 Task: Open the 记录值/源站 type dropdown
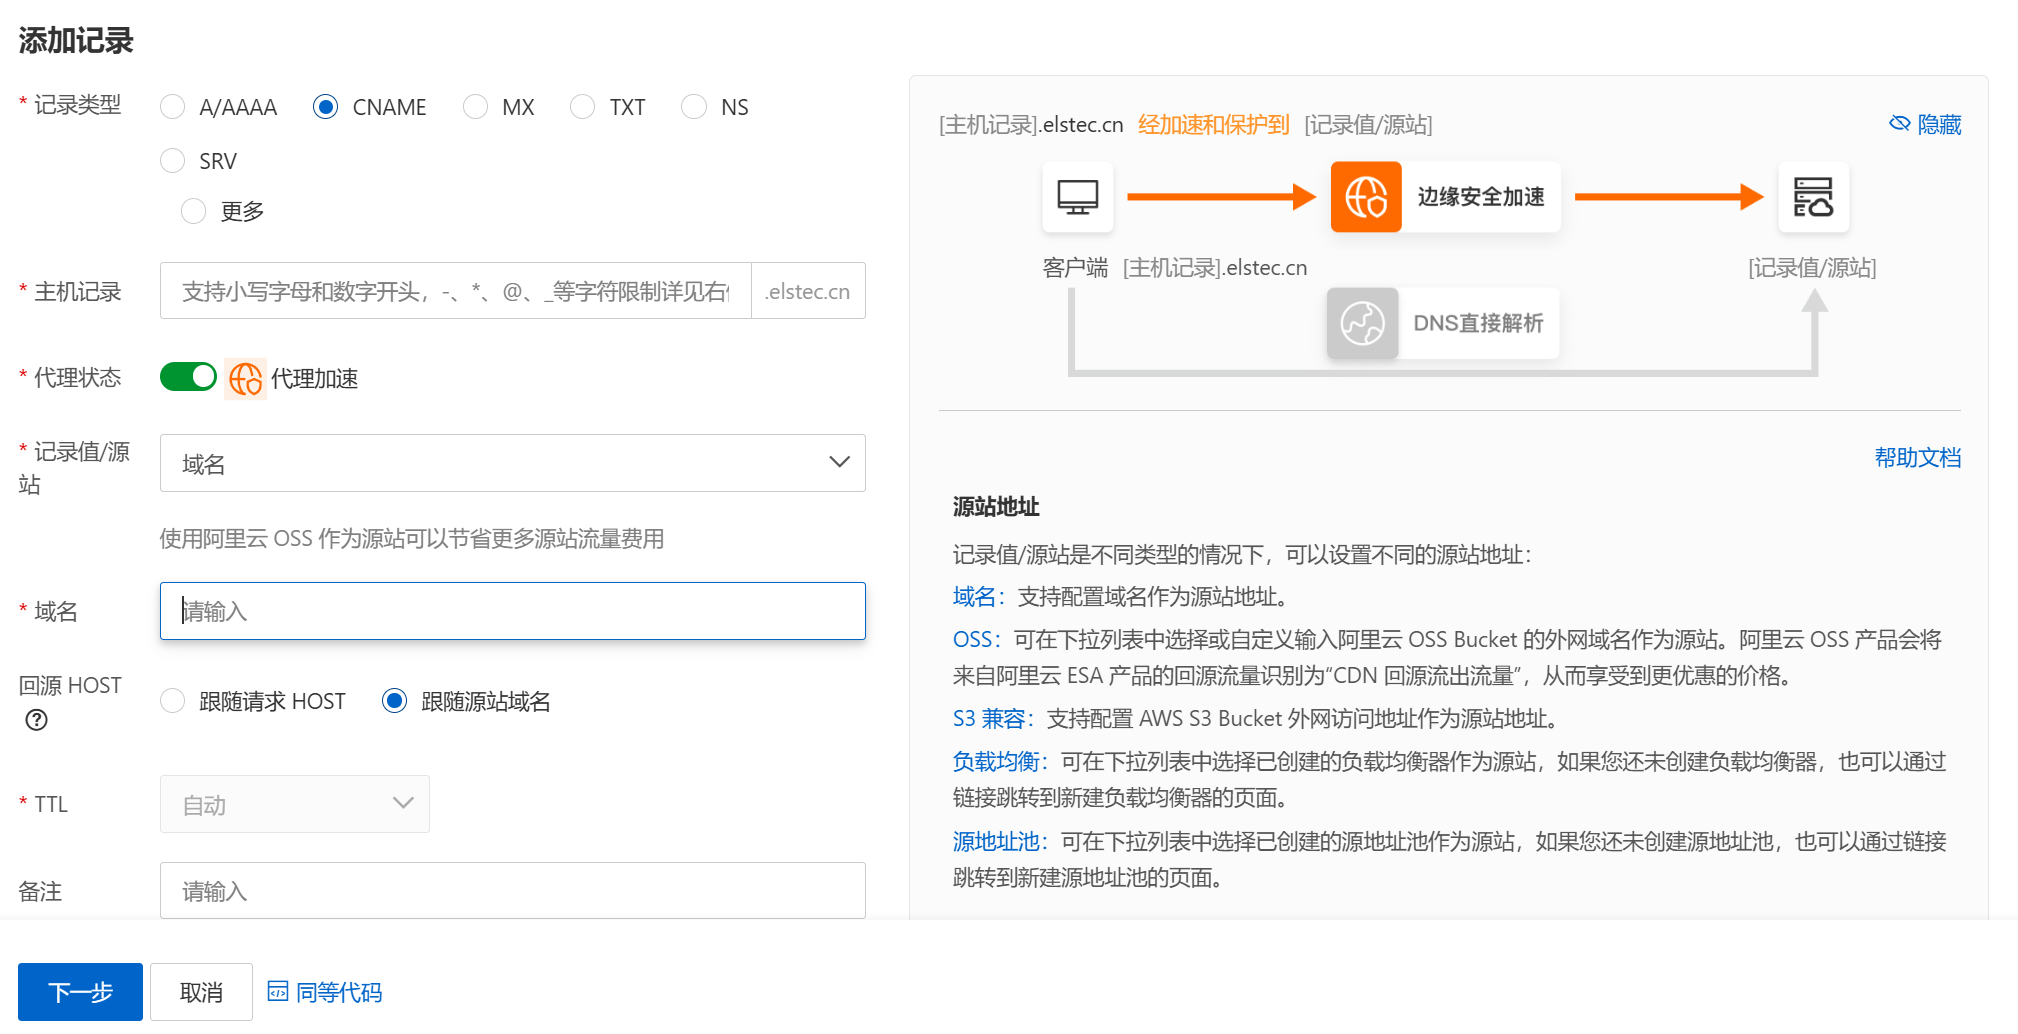click(x=512, y=463)
